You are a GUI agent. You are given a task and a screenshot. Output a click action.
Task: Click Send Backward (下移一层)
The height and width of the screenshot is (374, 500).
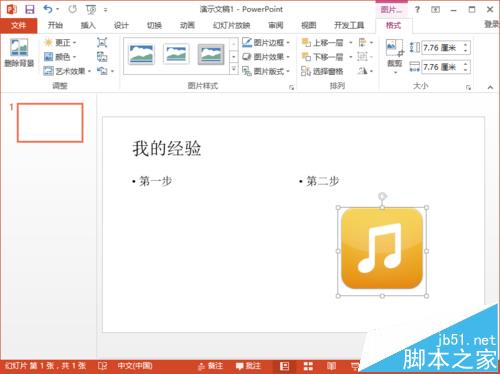[322, 57]
